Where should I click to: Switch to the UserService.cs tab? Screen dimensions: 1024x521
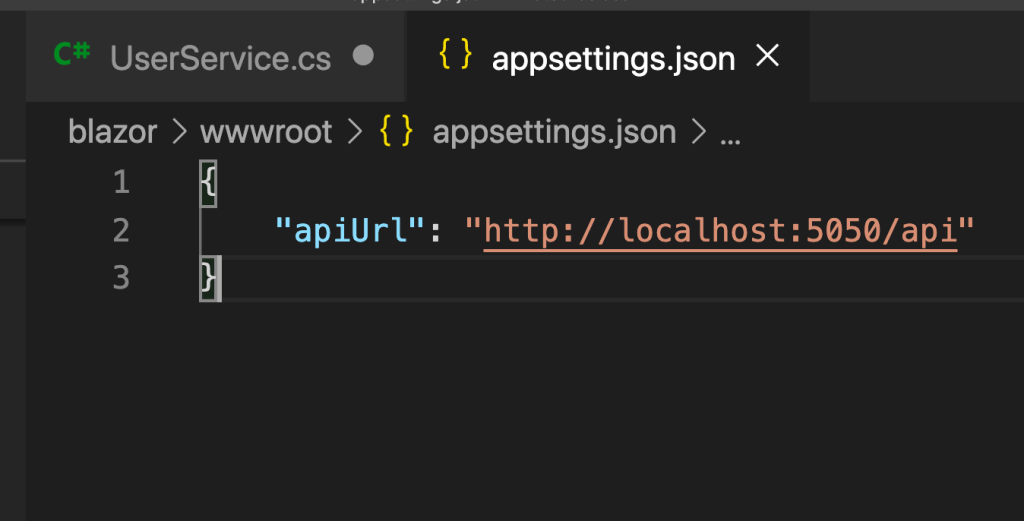[220, 58]
